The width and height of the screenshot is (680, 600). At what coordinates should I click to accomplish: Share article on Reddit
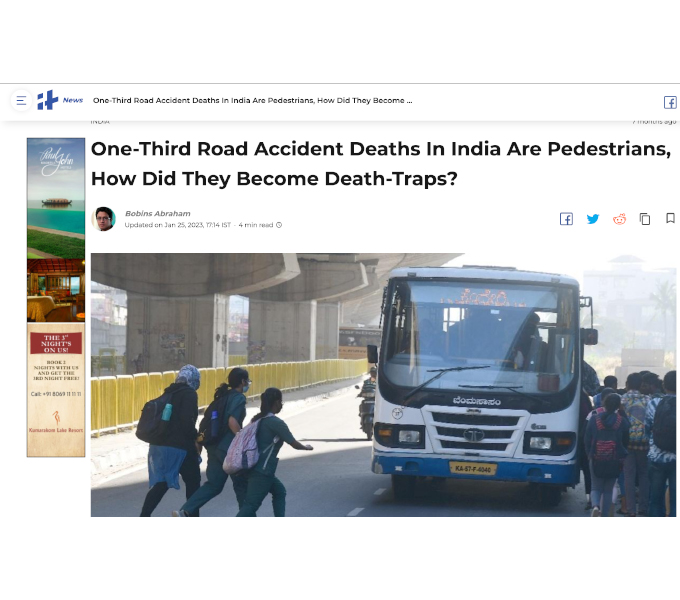point(619,219)
